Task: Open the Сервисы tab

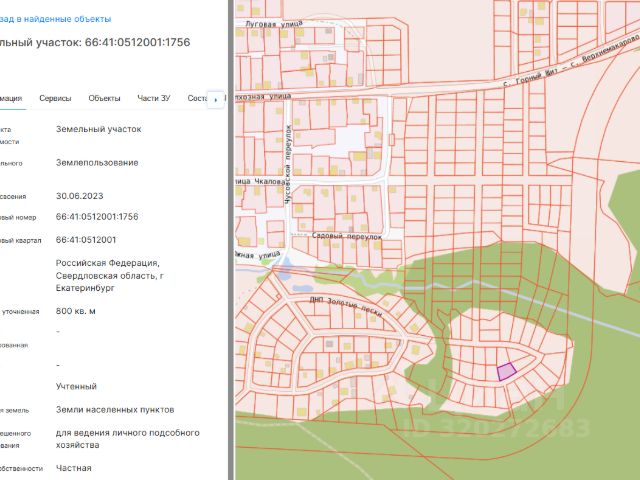Action: [x=55, y=98]
